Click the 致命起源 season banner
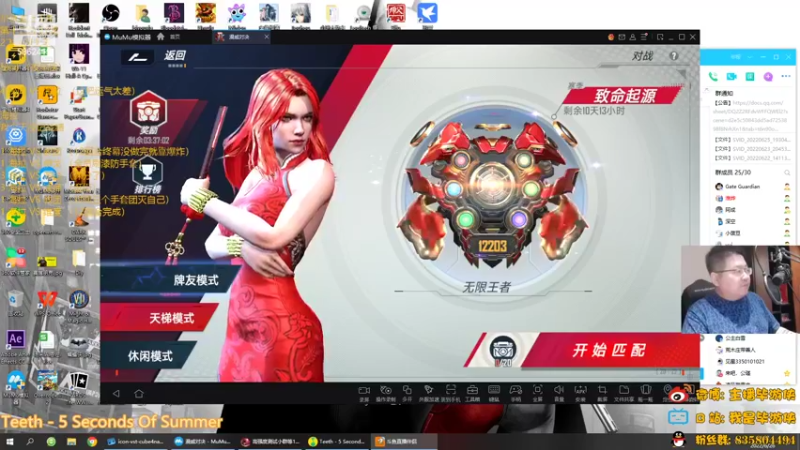This screenshot has width=800, height=450. 624,96
